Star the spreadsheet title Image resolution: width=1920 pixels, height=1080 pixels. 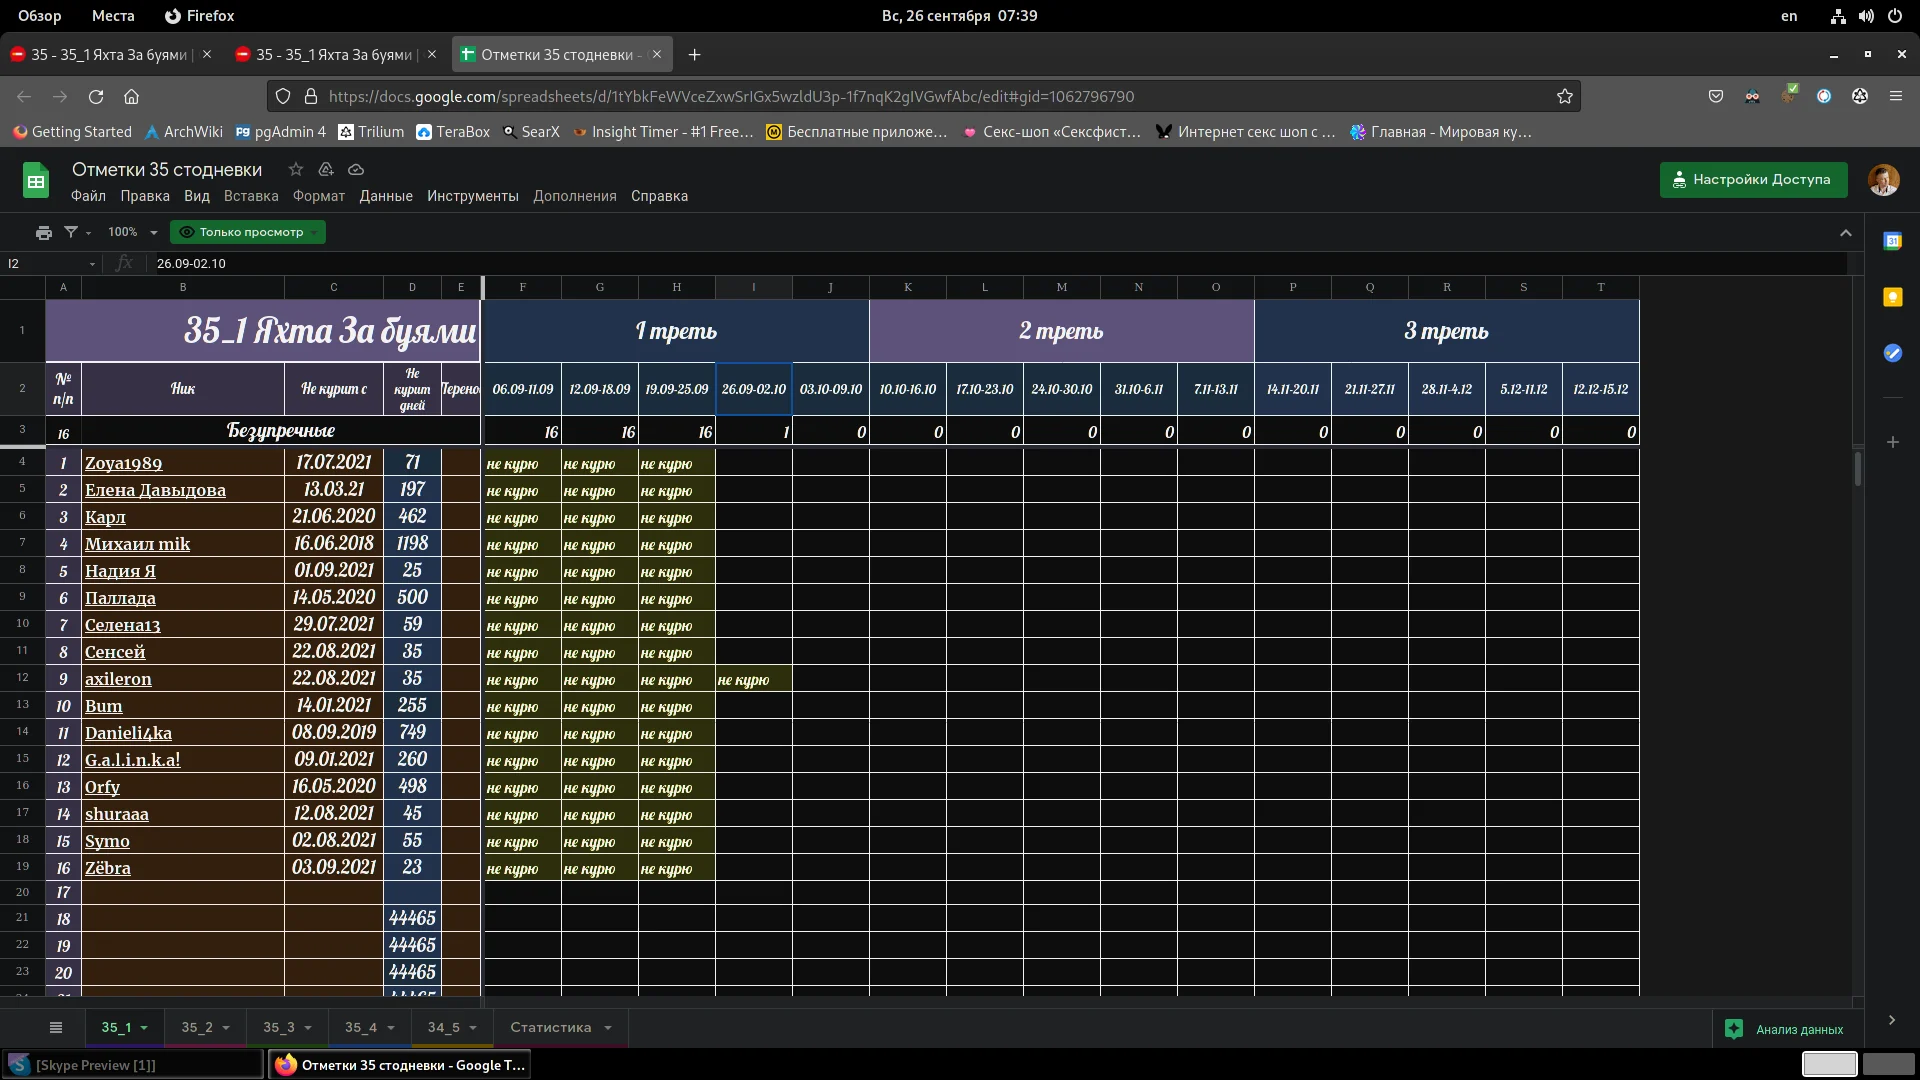point(295,169)
